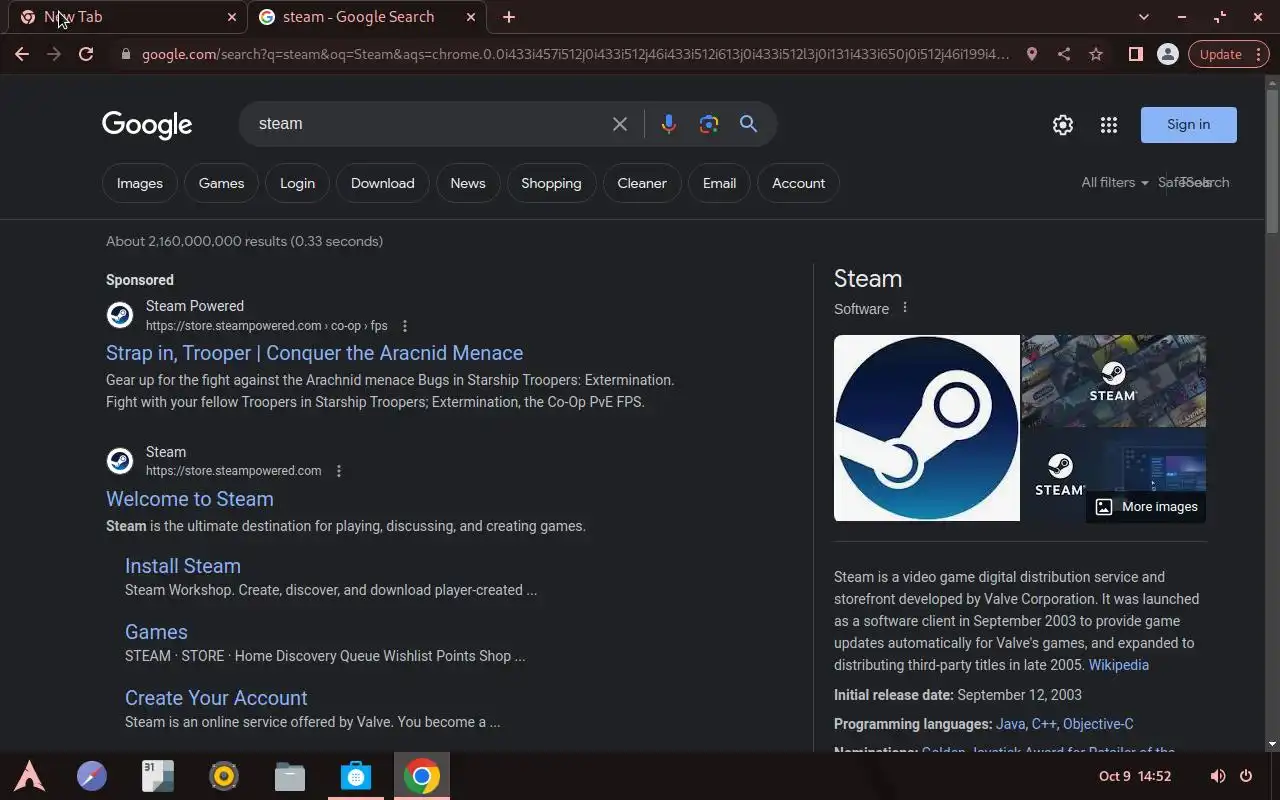The height and width of the screenshot is (800, 1280).
Task: Filter results by Games
Action: pyautogui.click(x=221, y=183)
